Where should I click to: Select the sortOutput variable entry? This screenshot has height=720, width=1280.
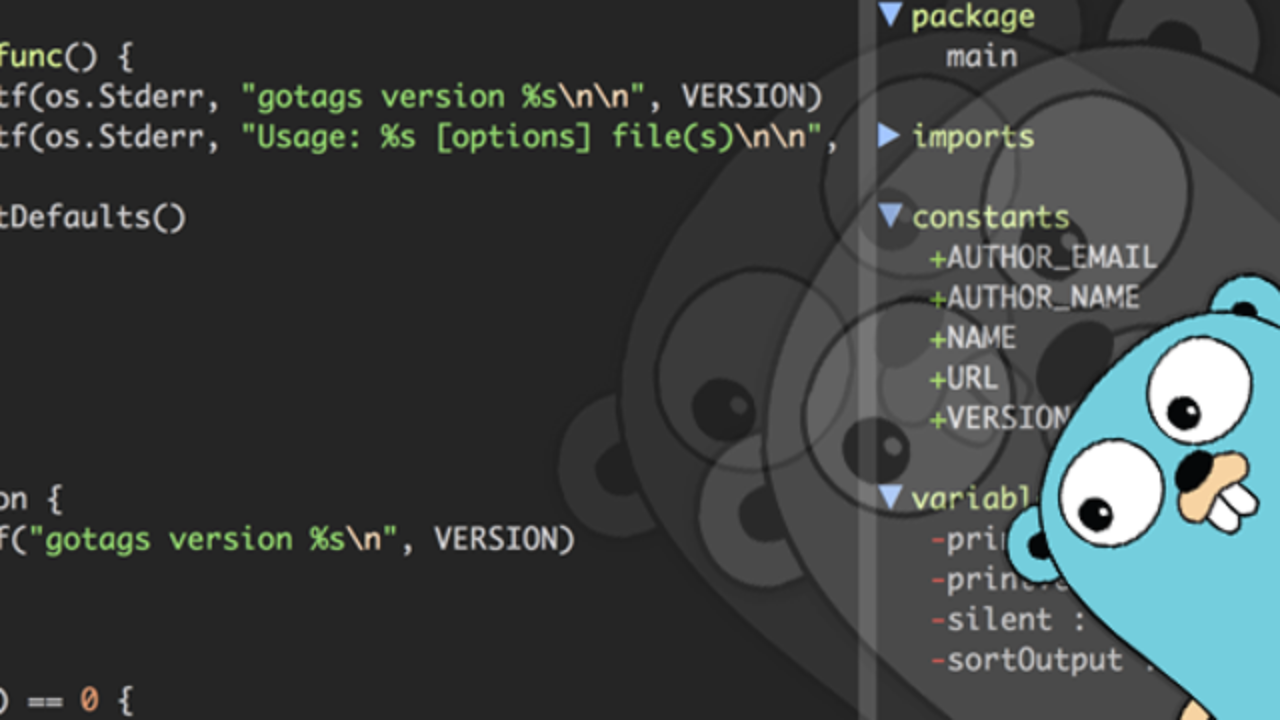pos(1034,660)
